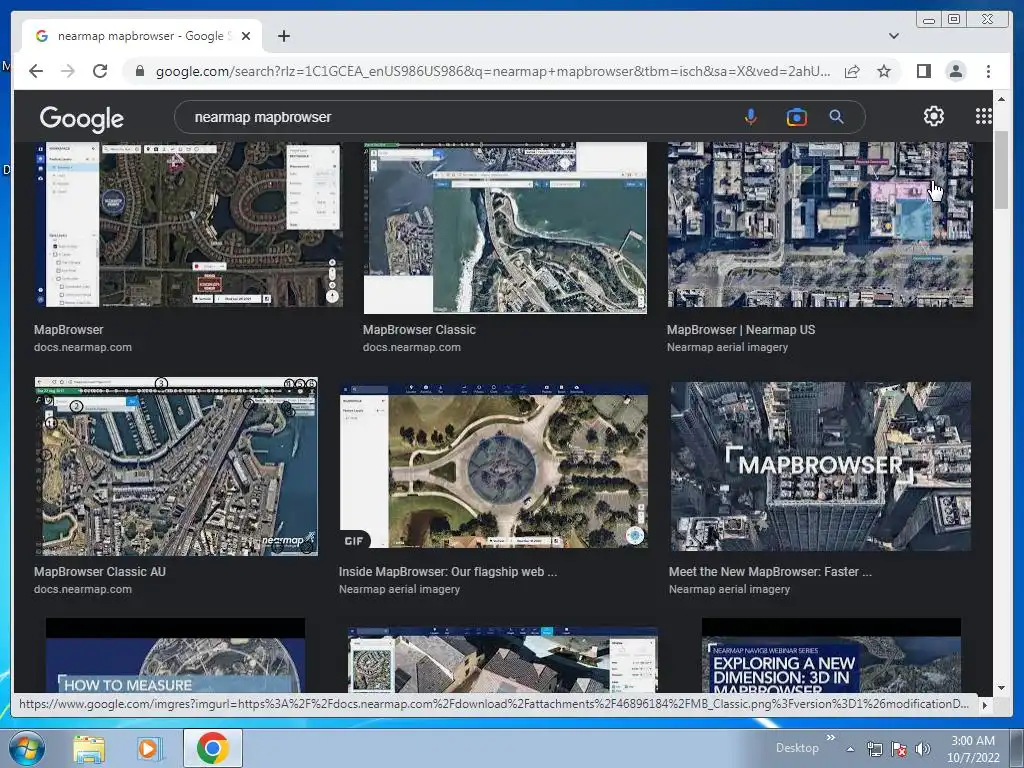Go to the Google home logo

point(82,118)
